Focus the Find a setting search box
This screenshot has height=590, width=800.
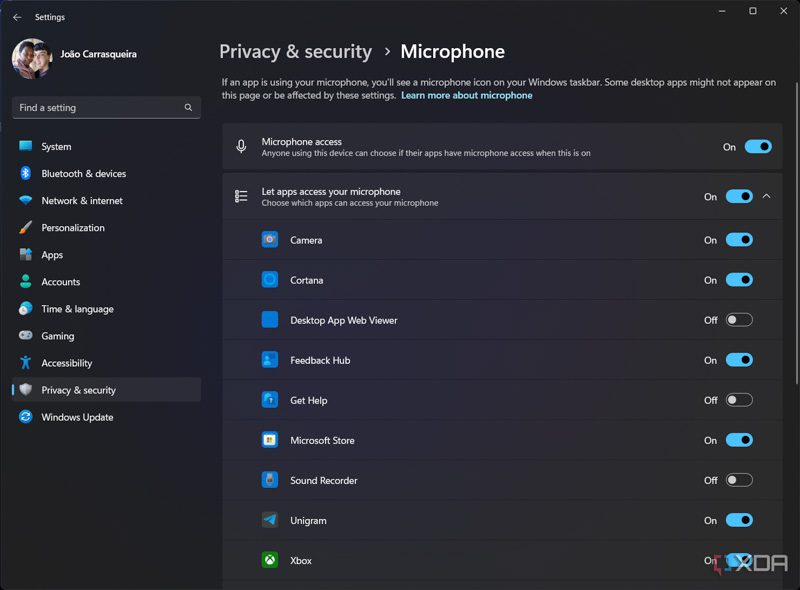(106, 108)
